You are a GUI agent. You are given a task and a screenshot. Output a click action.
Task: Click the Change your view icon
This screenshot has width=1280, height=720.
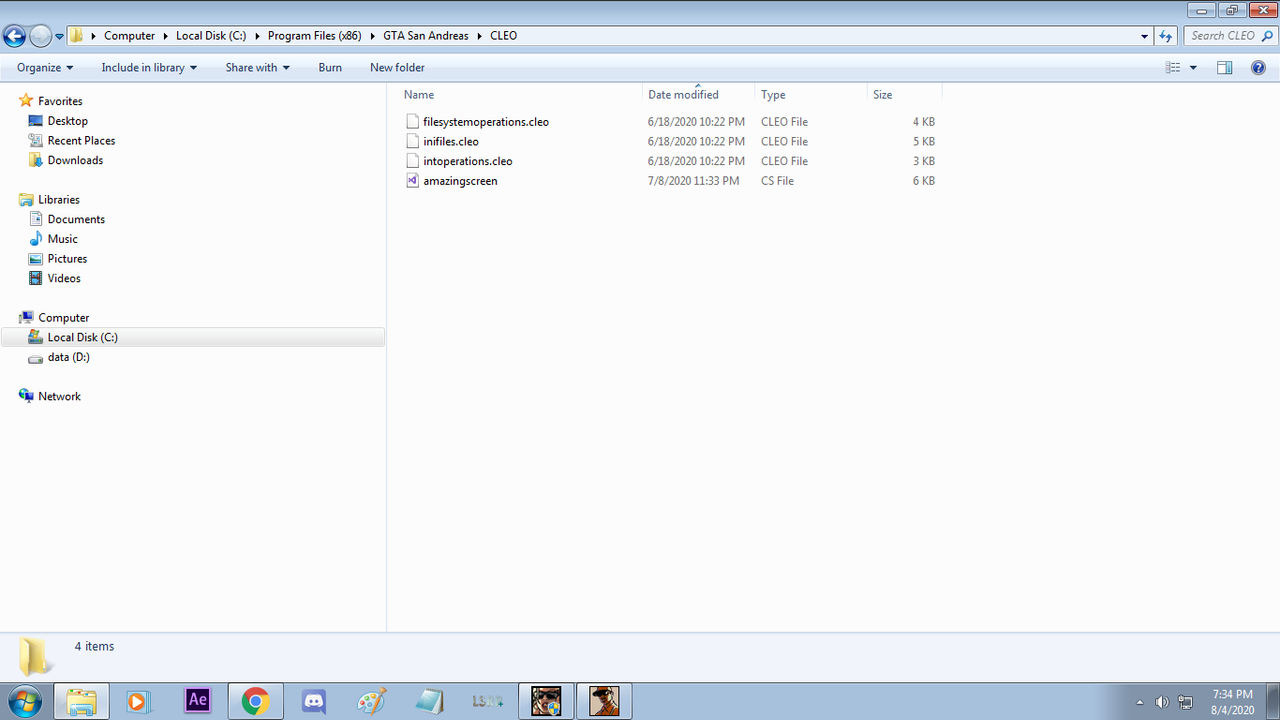tap(1173, 68)
